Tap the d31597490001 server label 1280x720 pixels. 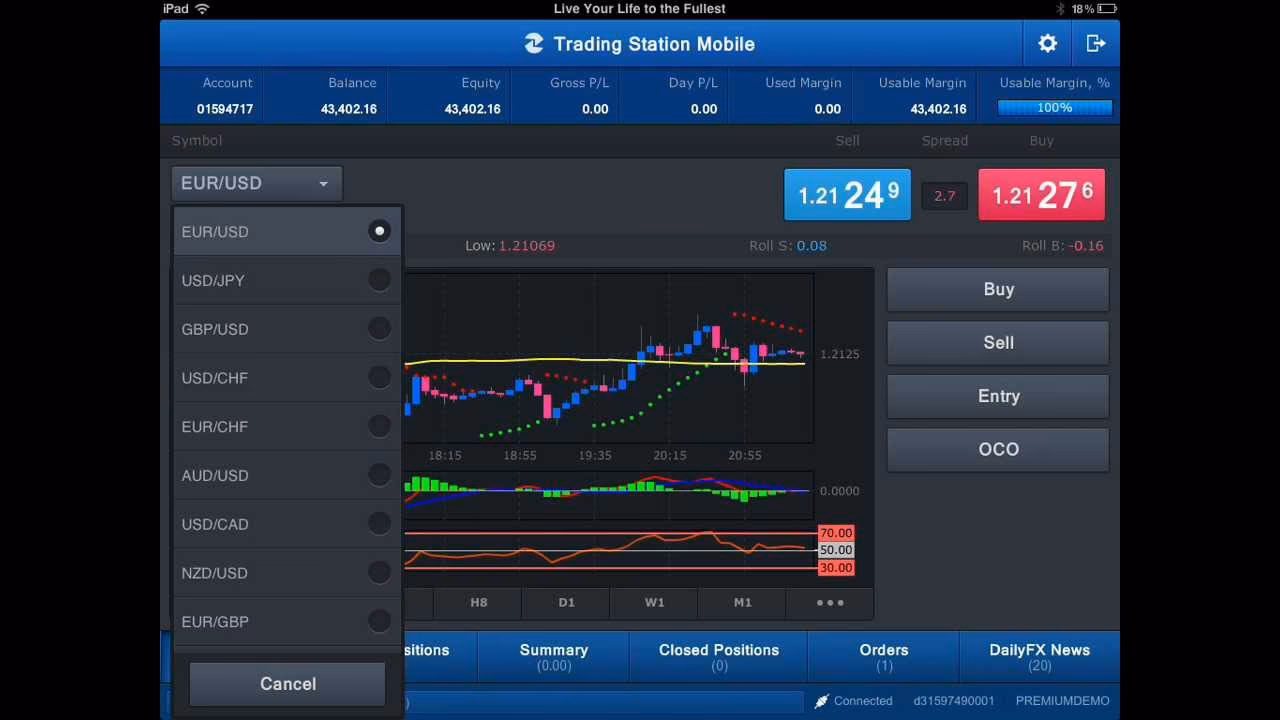(954, 701)
